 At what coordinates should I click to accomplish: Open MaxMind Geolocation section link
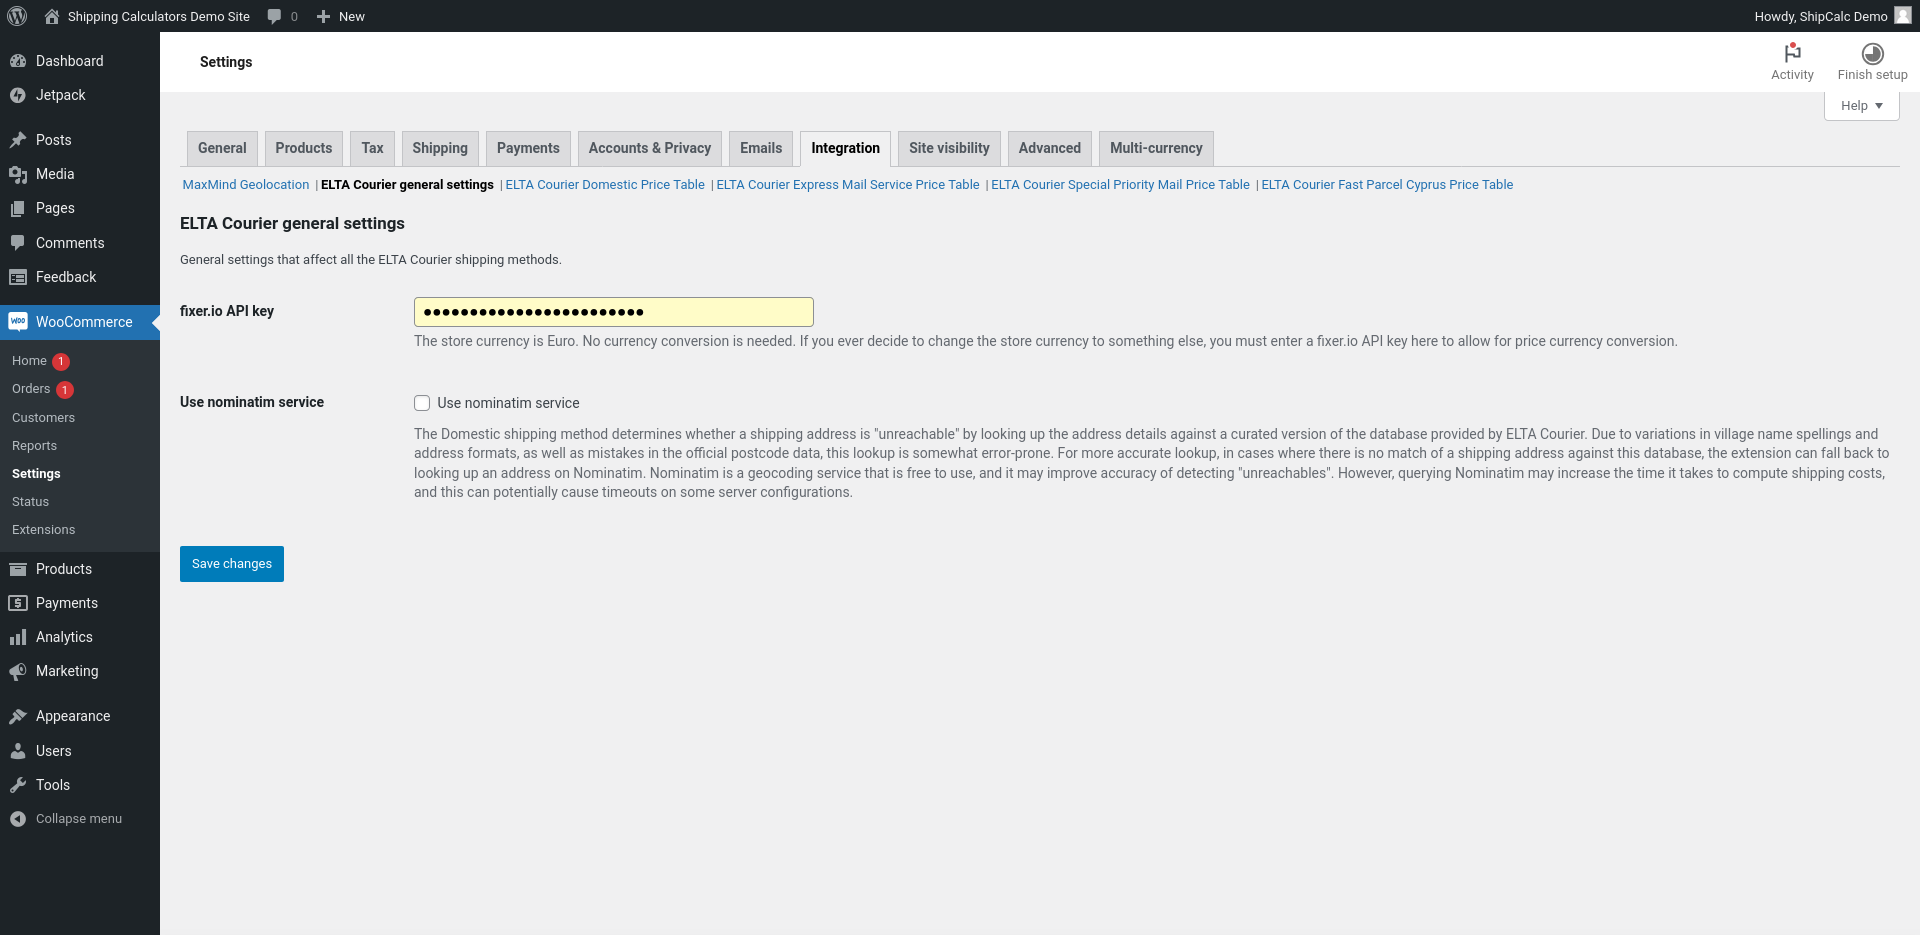pos(246,185)
